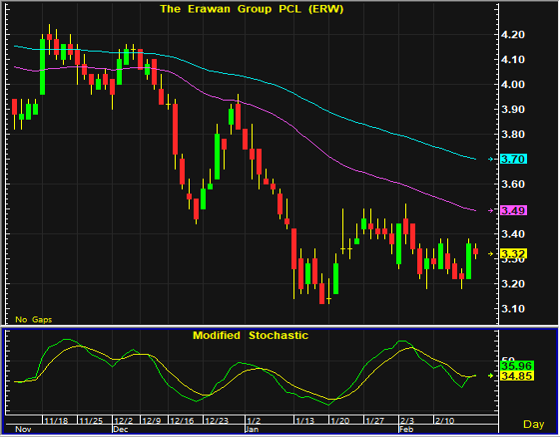Screen dimensions: 560x437
Task: Click the Day timeframe label
Action: [534, 424]
